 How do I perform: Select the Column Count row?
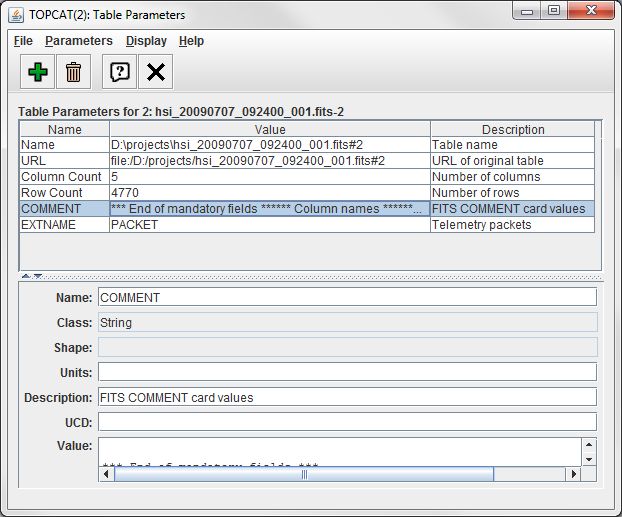coord(307,177)
